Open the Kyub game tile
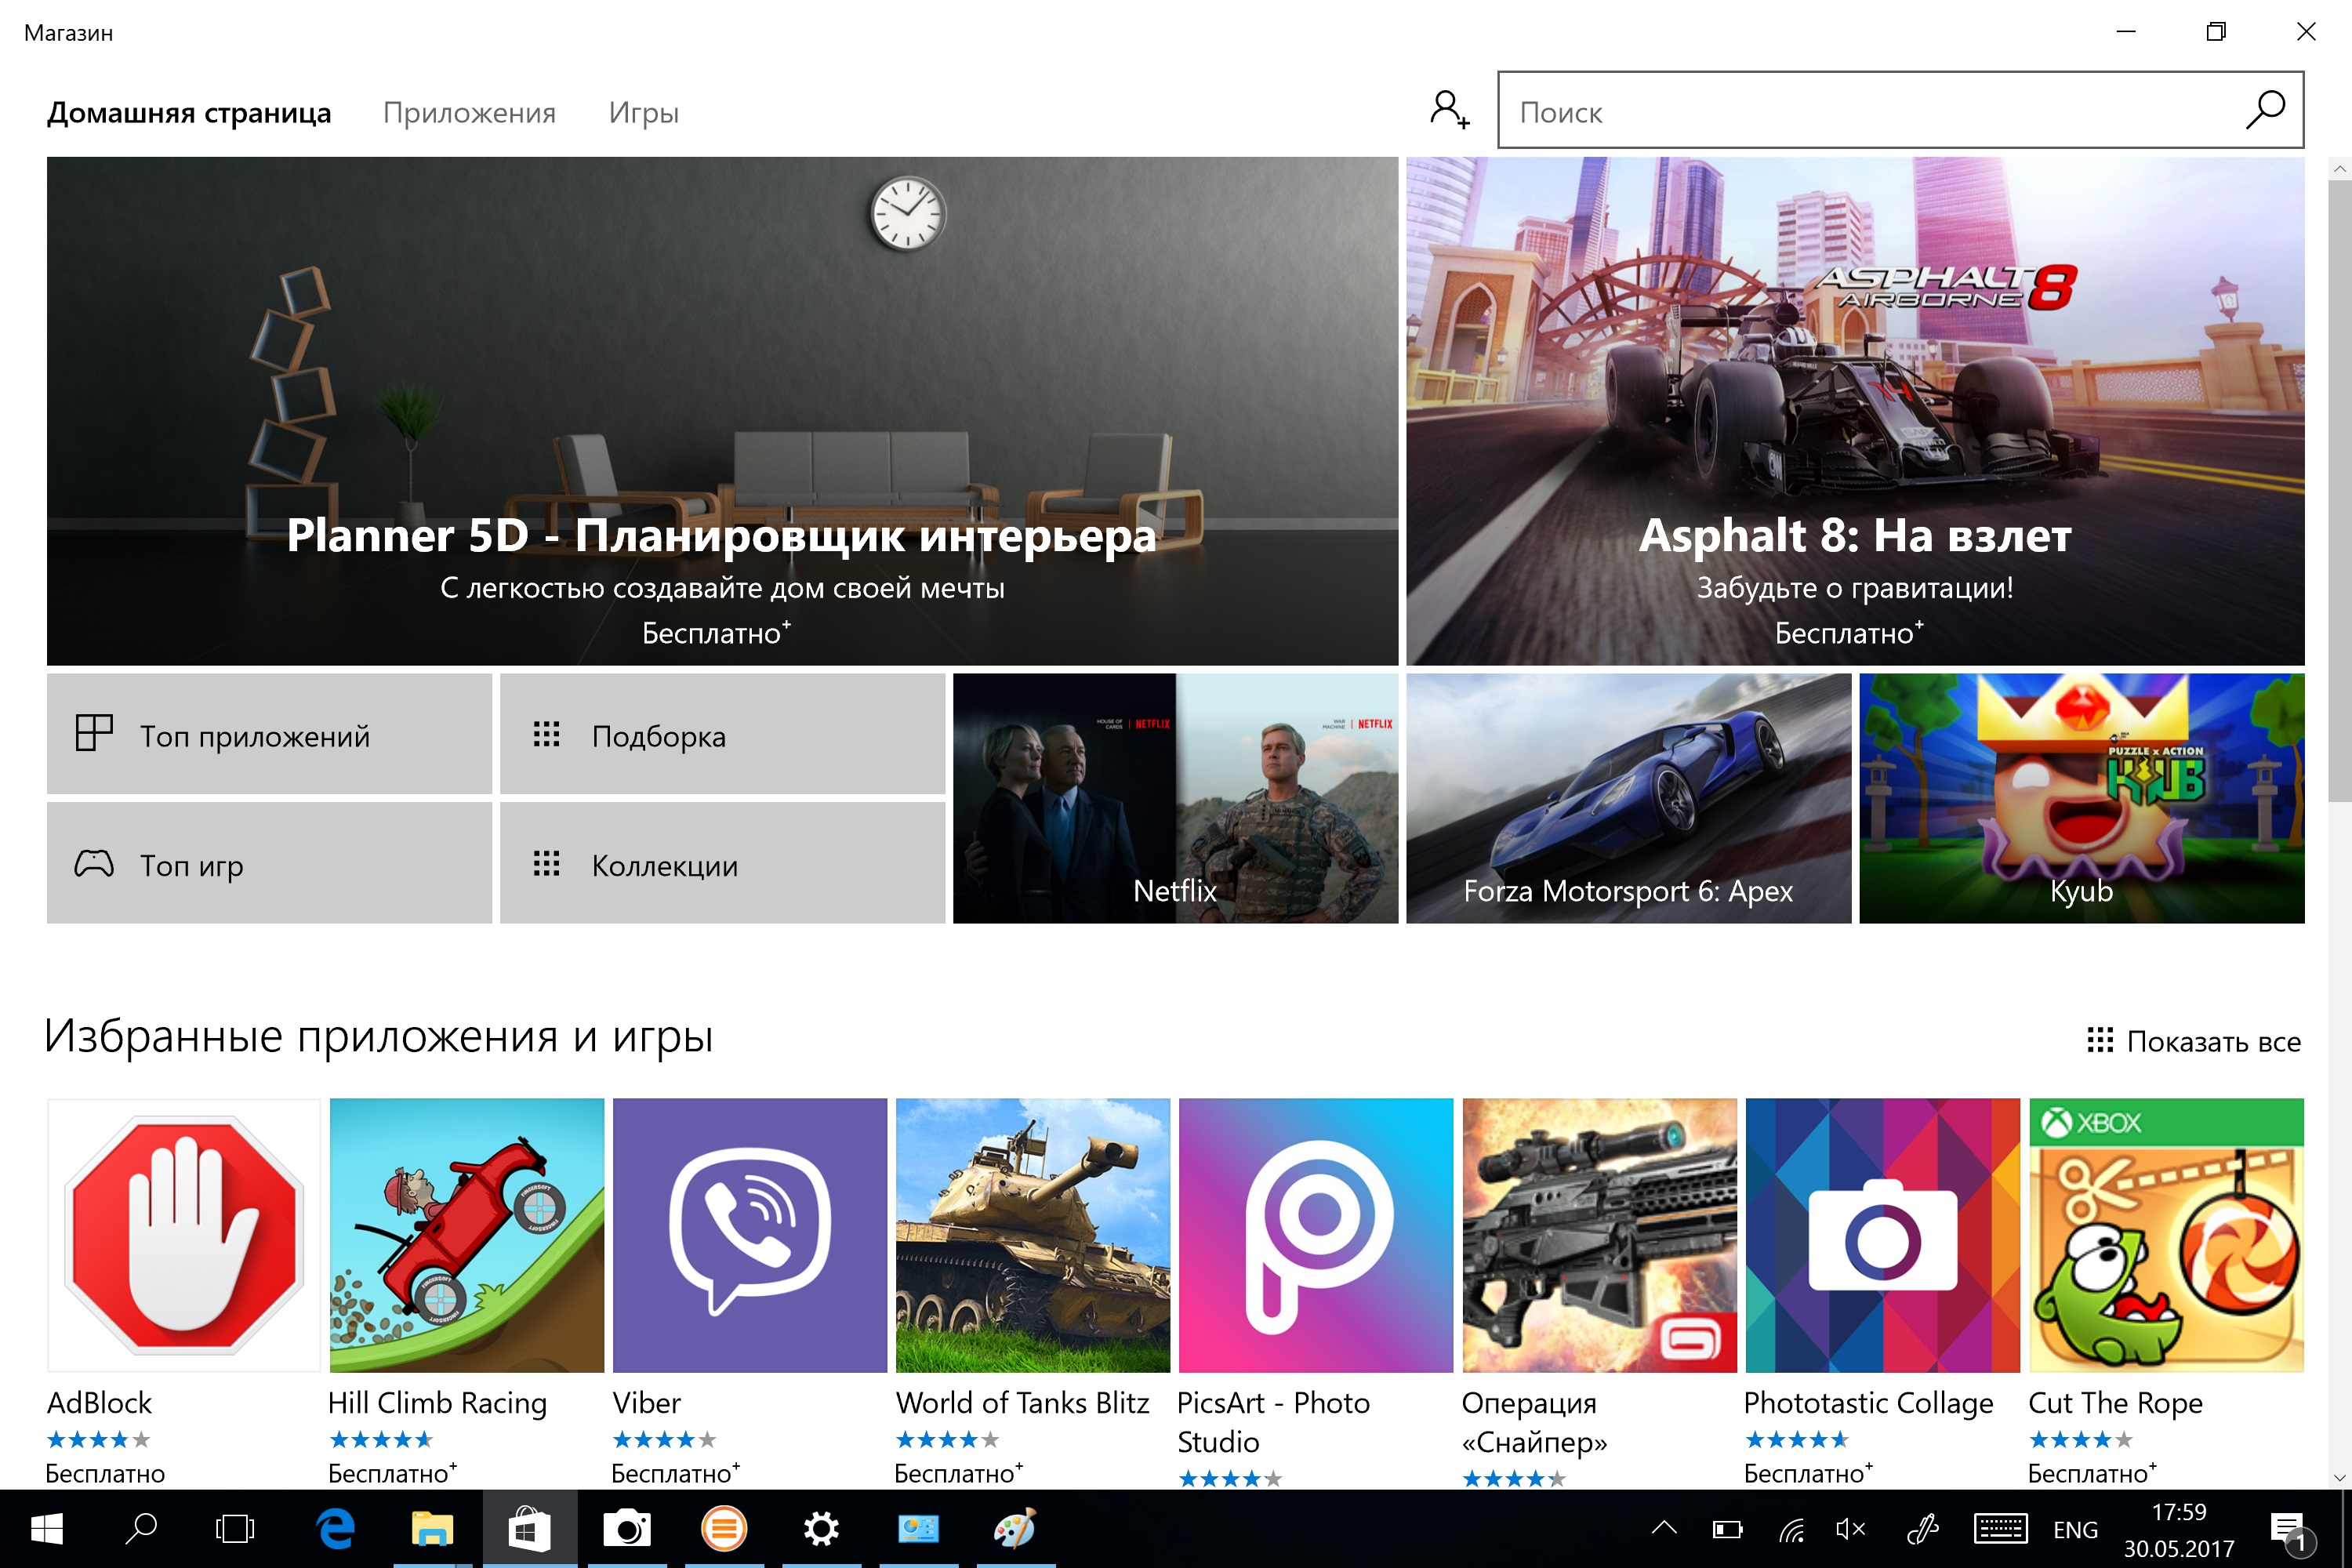The height and width of the screenshot is (1568, 2352). 2082,798
